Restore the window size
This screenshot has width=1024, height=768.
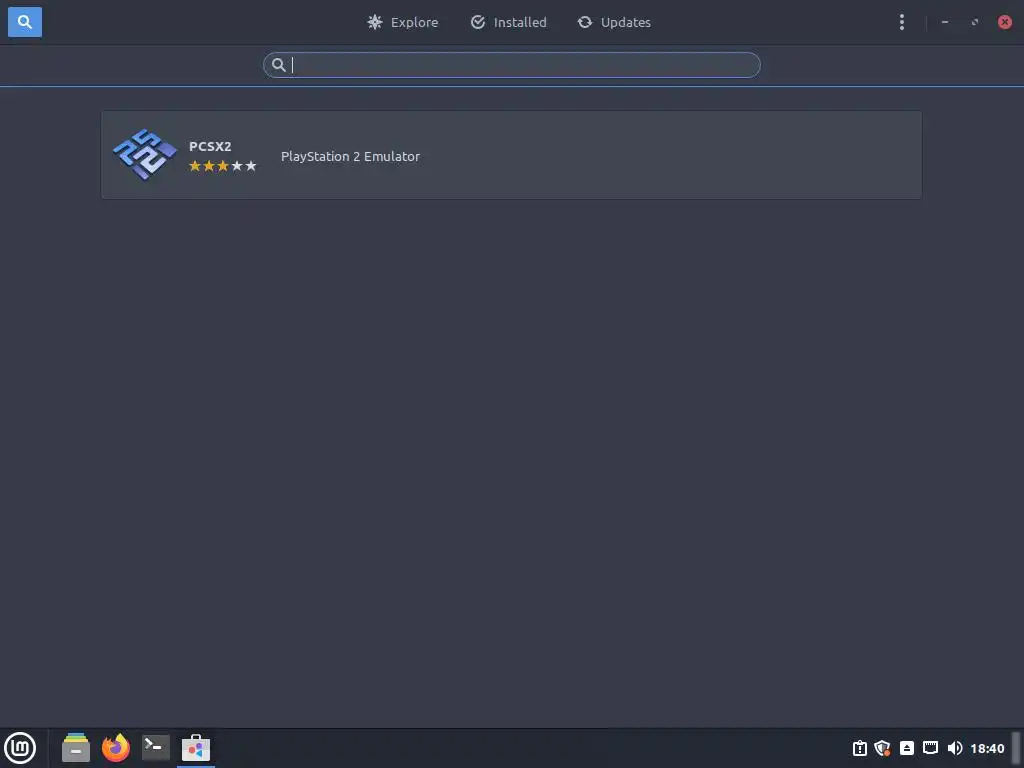(975, 22)
